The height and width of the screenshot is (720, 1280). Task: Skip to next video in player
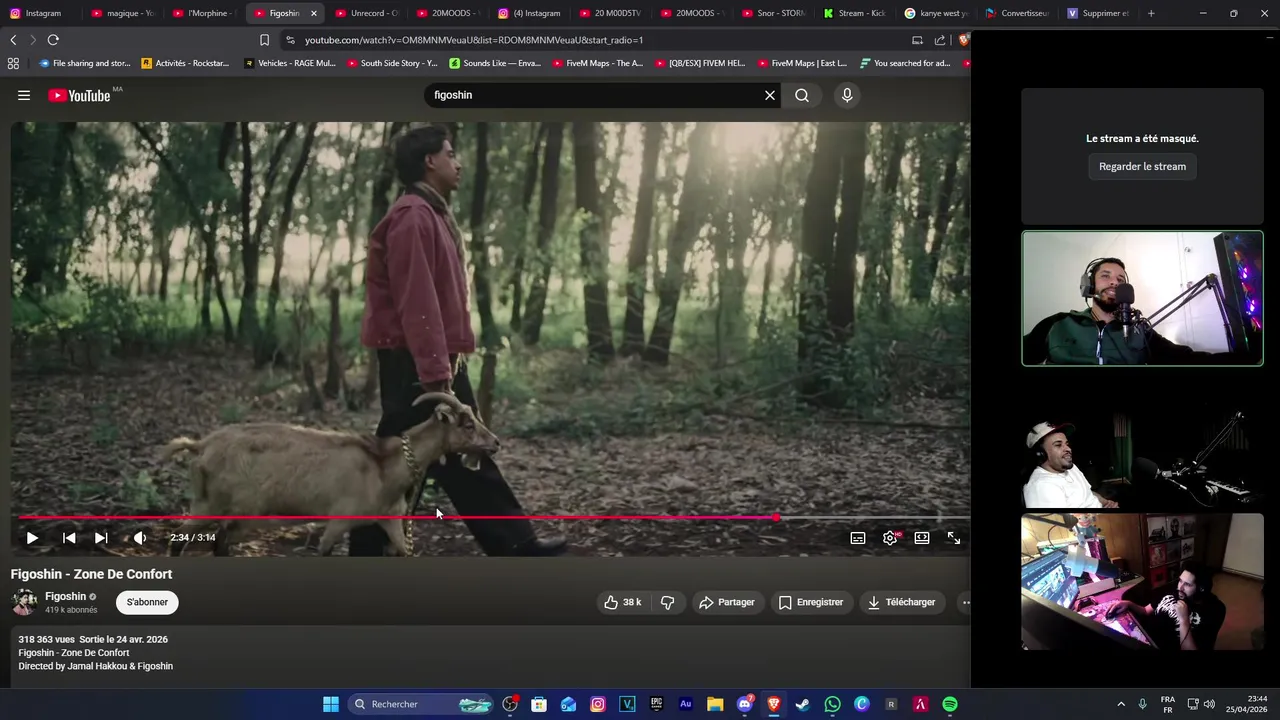[x=101, y=538]
